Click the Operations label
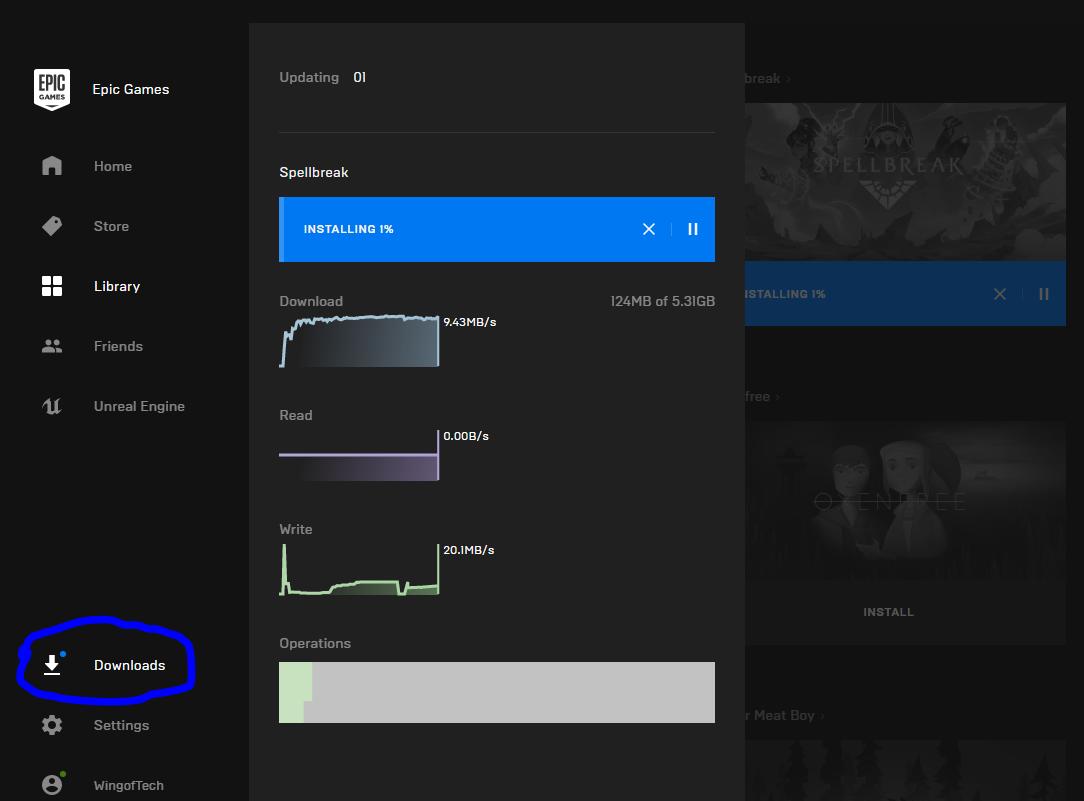Viewport: 1084px width, 801px height. (315, 643)
